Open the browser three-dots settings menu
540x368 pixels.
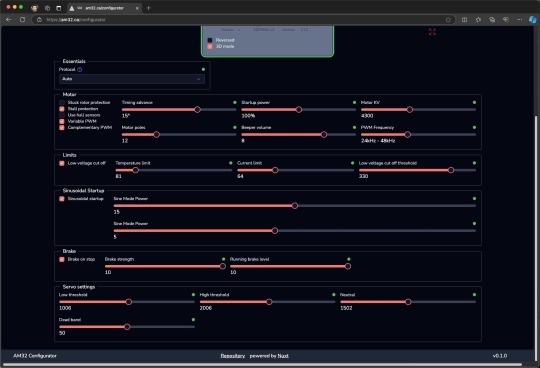[519, 20]
